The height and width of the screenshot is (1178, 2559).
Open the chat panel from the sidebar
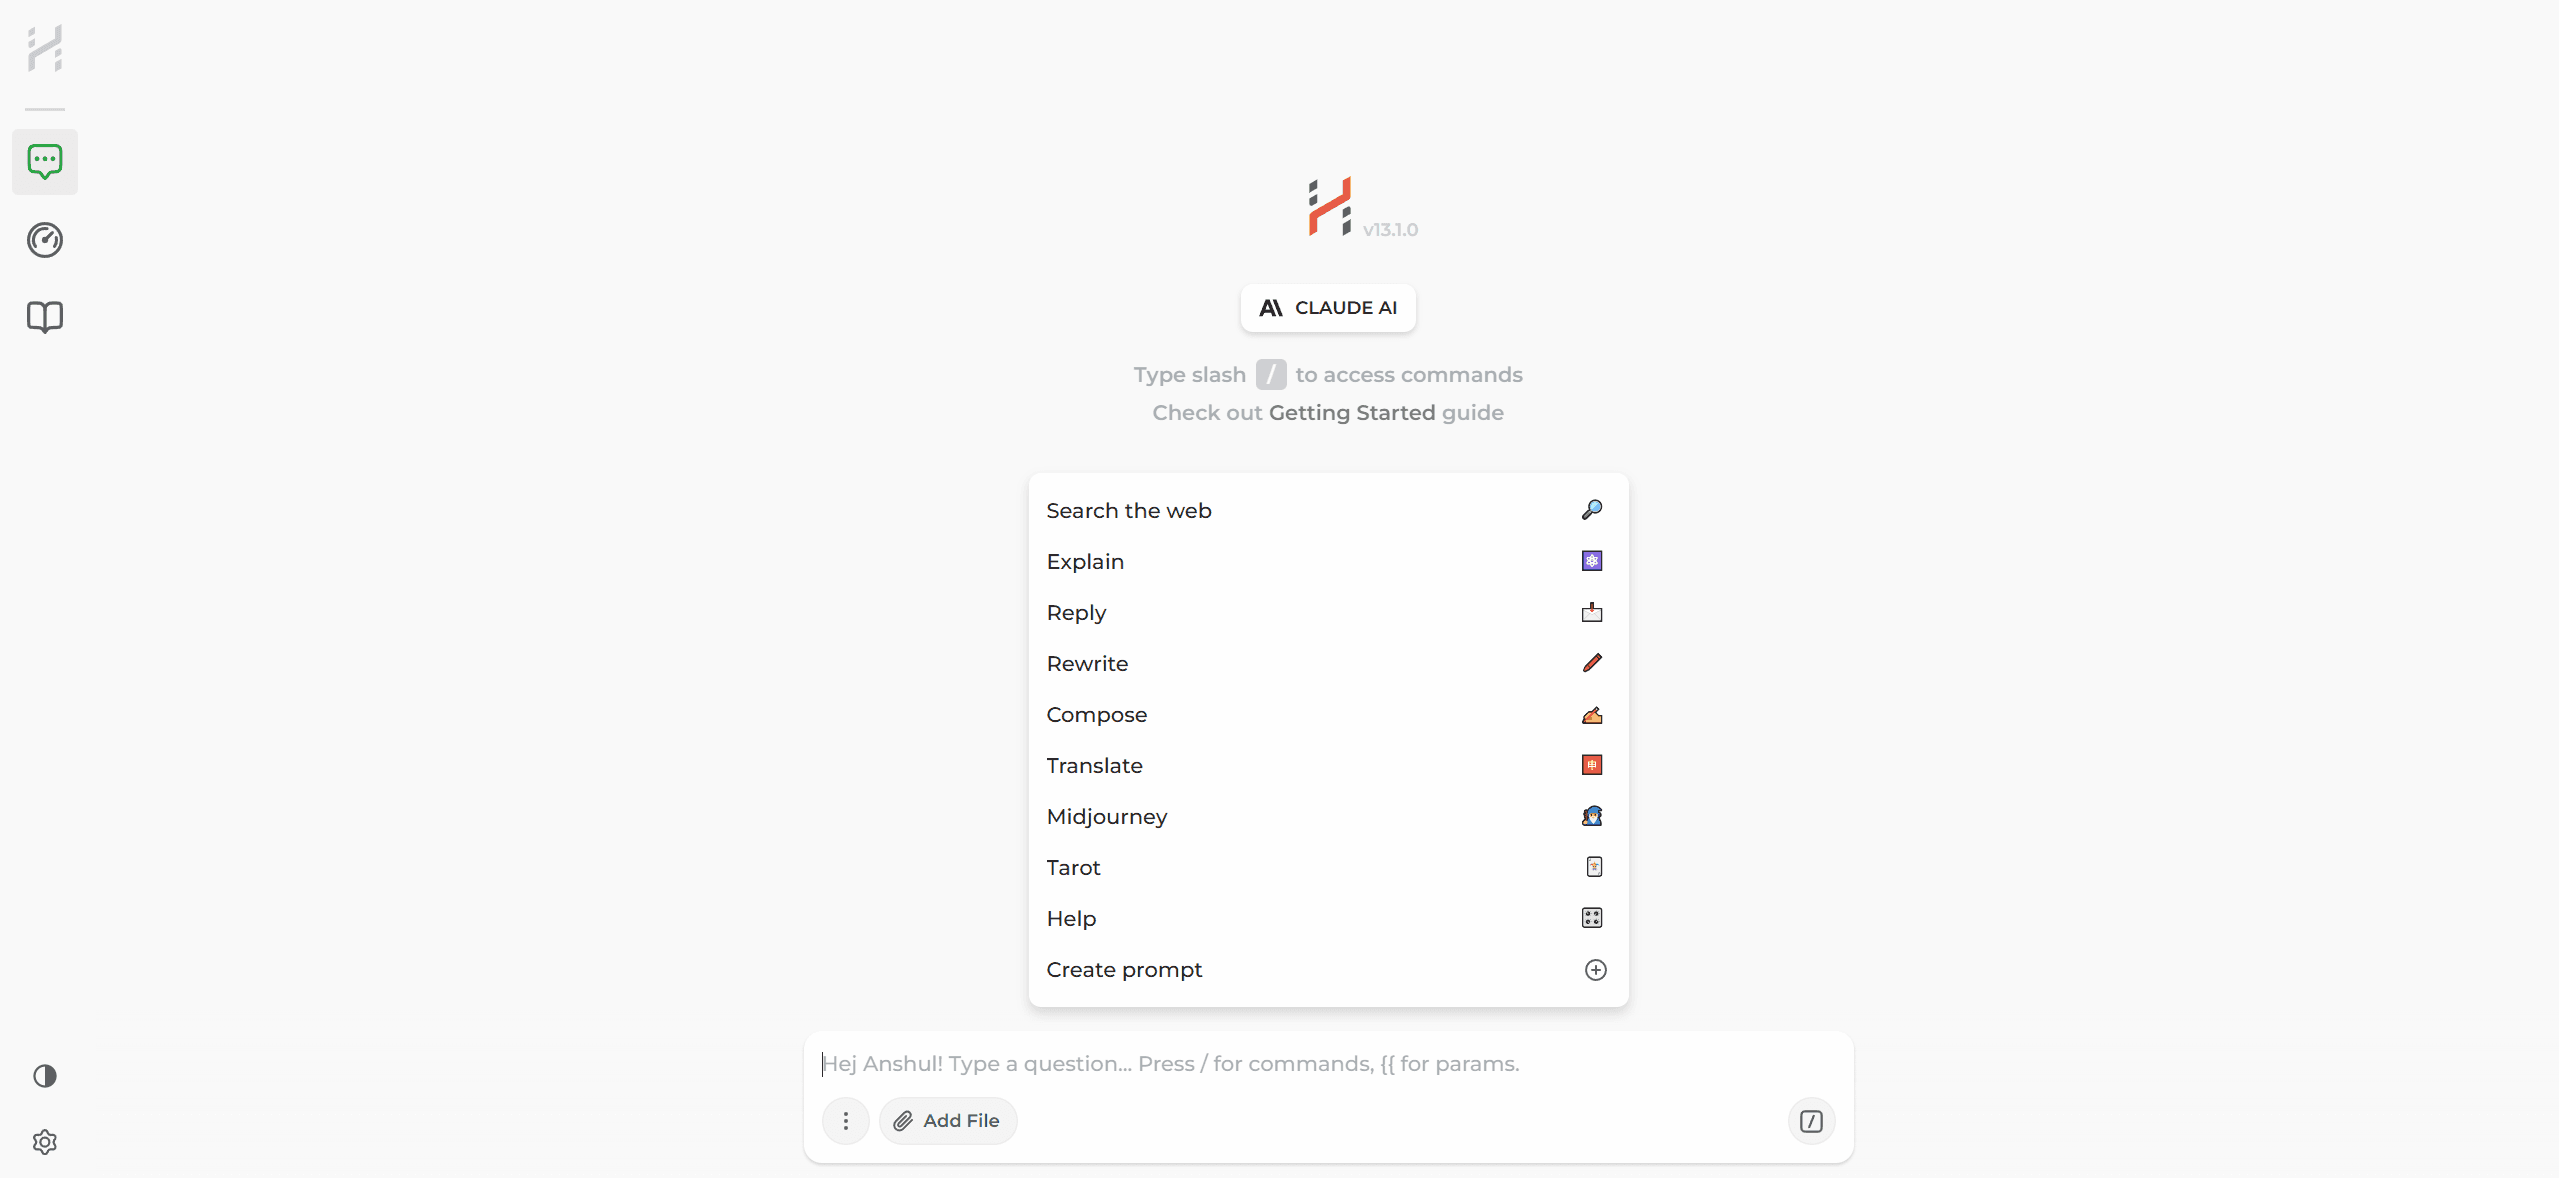pos(45,160)
